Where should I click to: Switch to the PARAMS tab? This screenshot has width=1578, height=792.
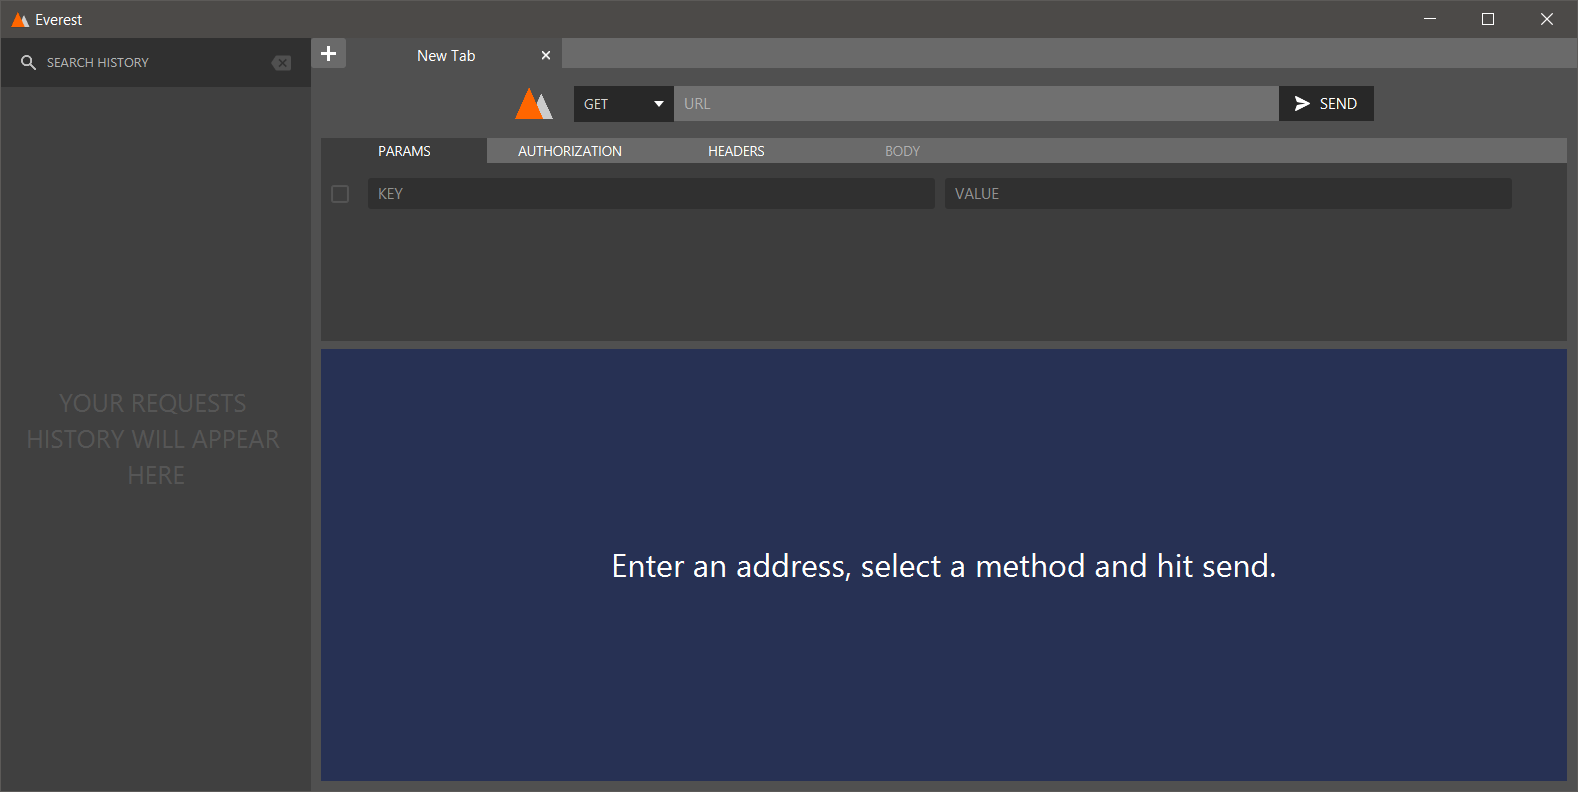click(x=404, y=151)
